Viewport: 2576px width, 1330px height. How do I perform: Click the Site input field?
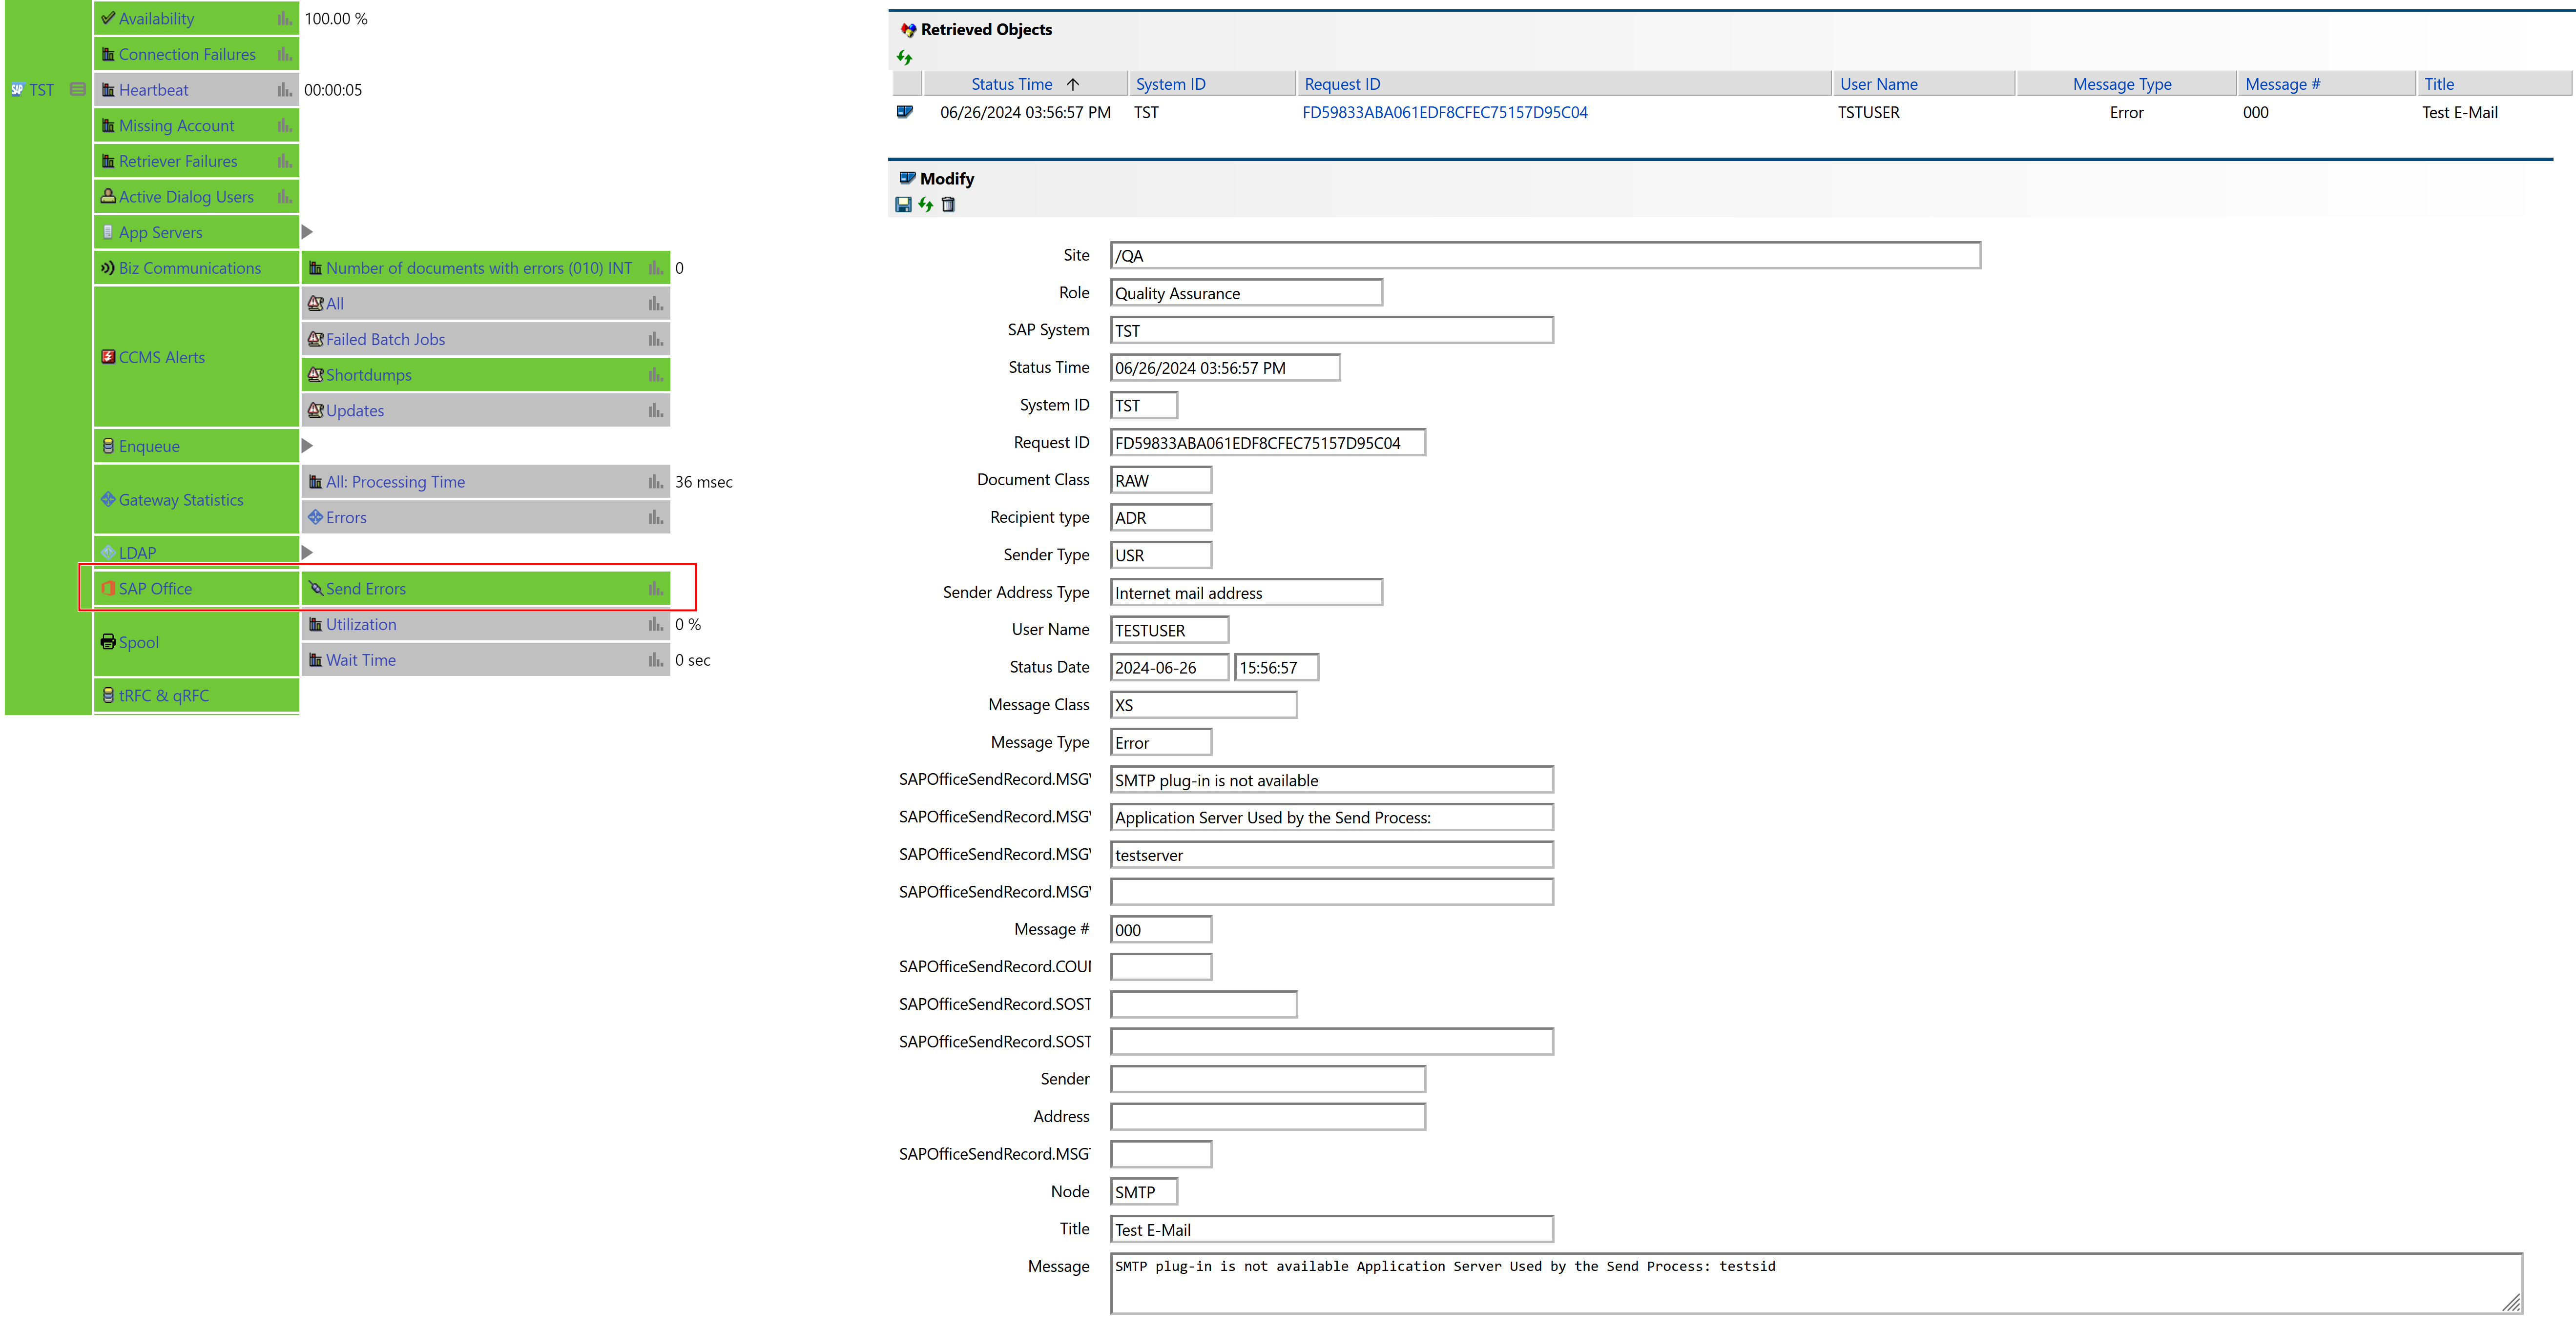click(x=1545, y=256)
